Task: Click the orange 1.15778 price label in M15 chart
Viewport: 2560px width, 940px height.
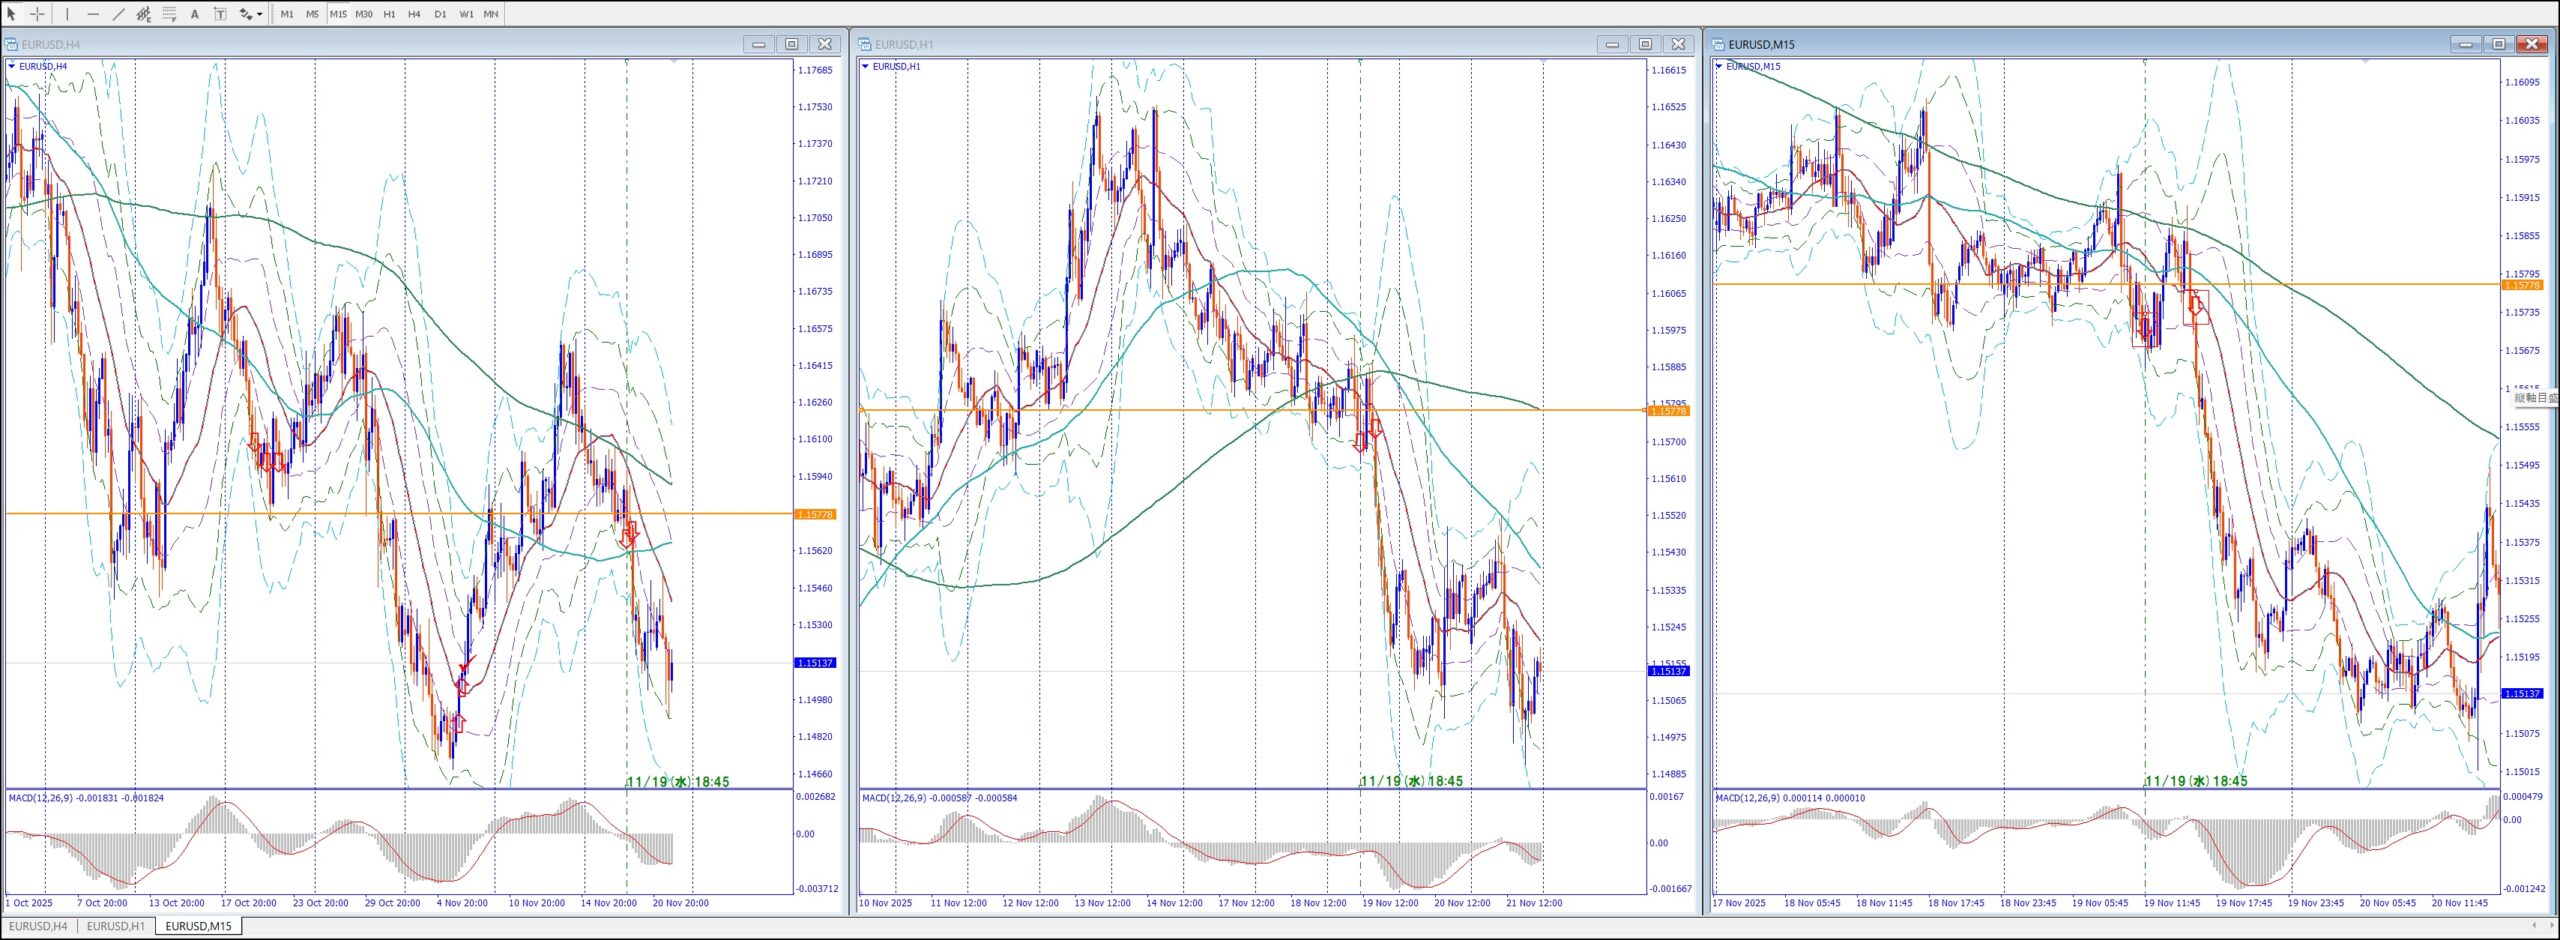Action: point(2522,285)
